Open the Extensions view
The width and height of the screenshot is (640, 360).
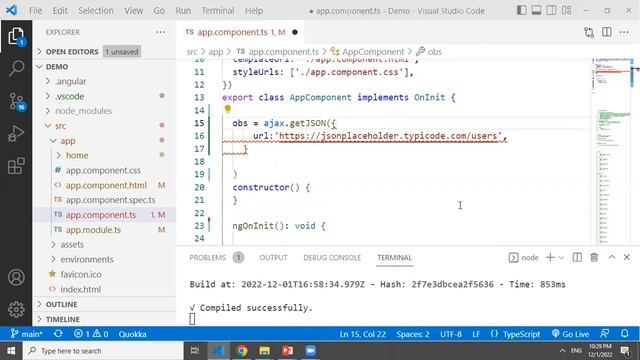(16, 166)
